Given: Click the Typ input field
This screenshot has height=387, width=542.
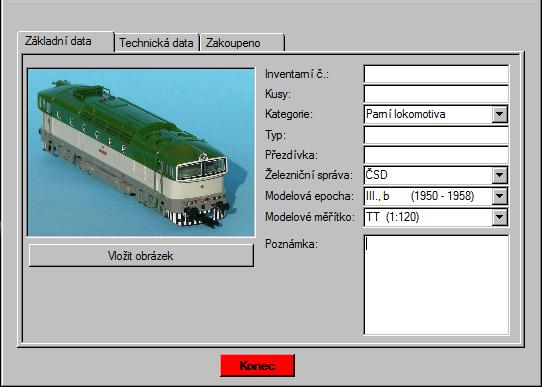Looking at the screenshot, I should click(x=436, y=135).
